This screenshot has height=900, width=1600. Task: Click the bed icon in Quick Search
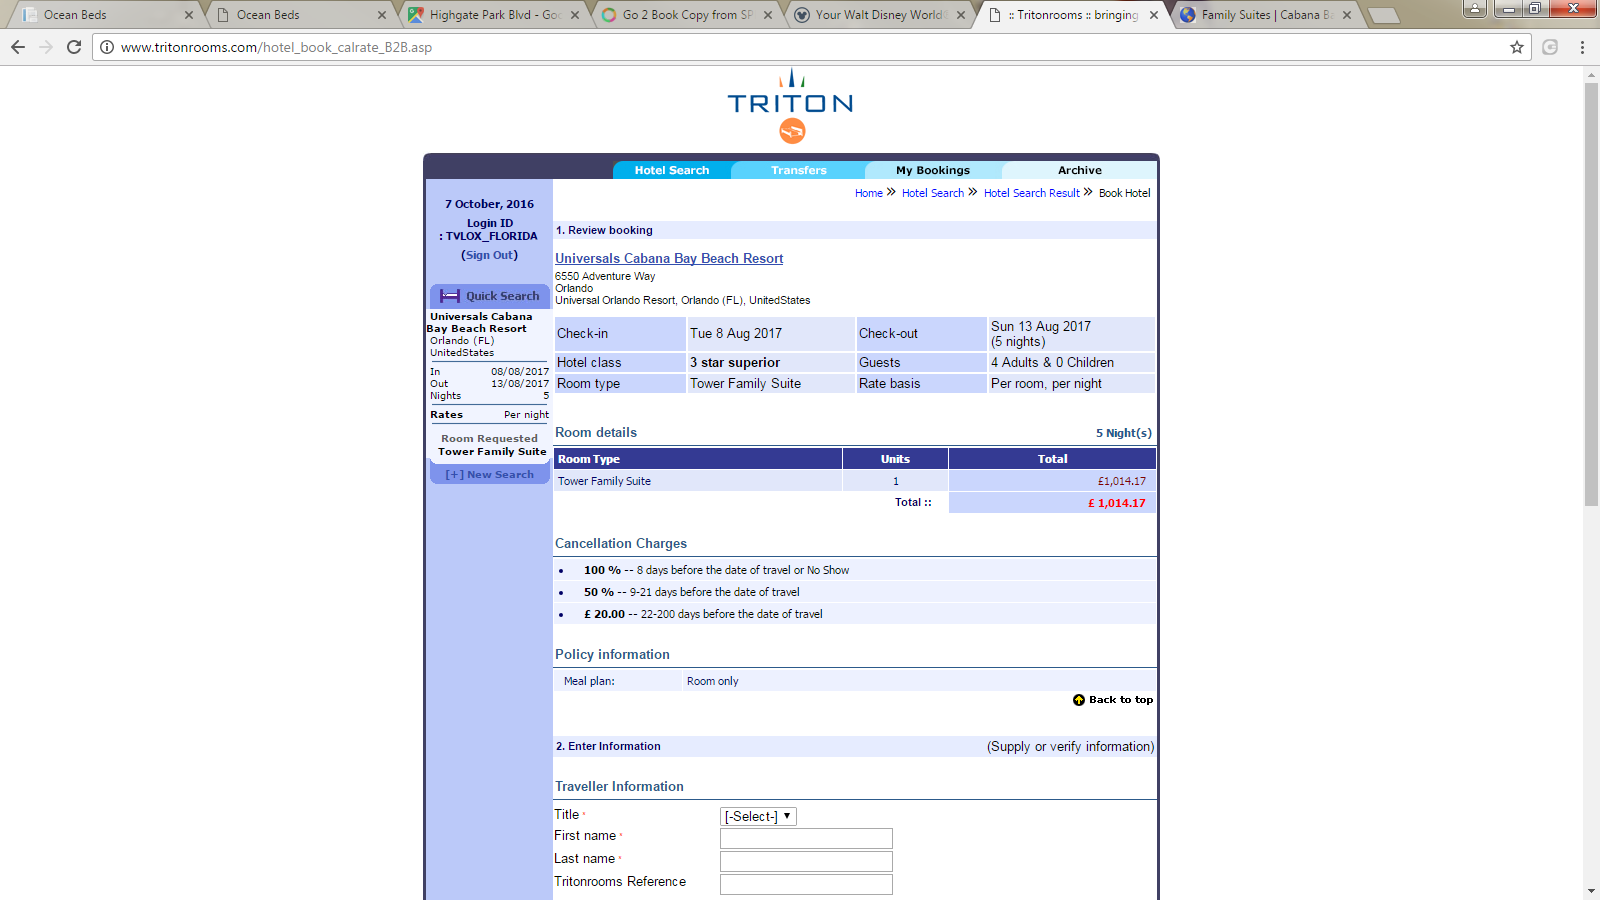[x=450, y=296]
